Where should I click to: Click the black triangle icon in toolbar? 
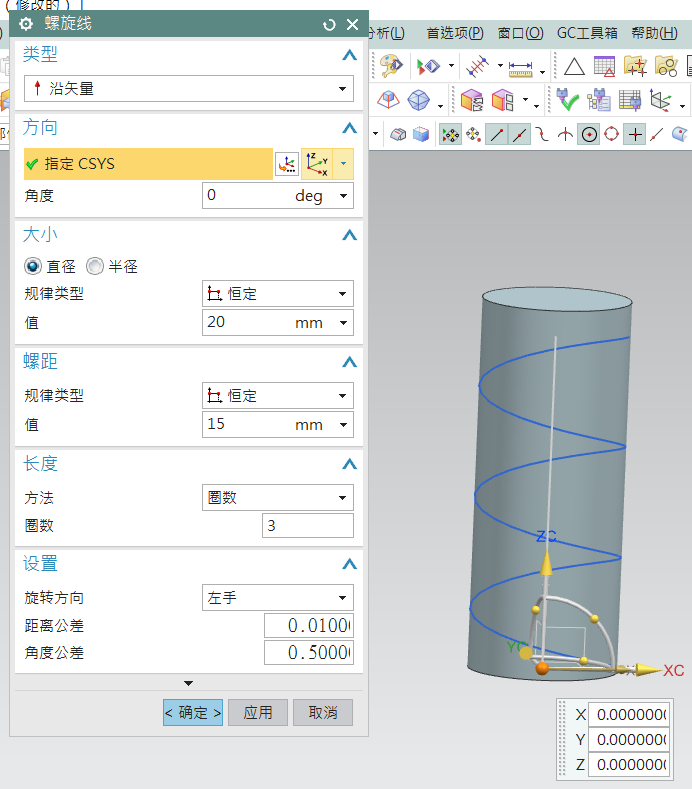coord(574,66)
